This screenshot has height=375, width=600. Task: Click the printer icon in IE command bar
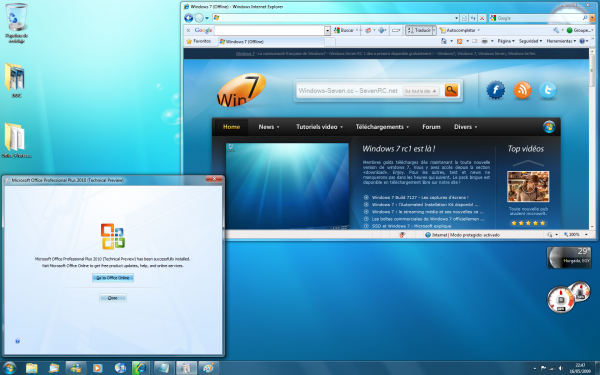pos(484,41)
